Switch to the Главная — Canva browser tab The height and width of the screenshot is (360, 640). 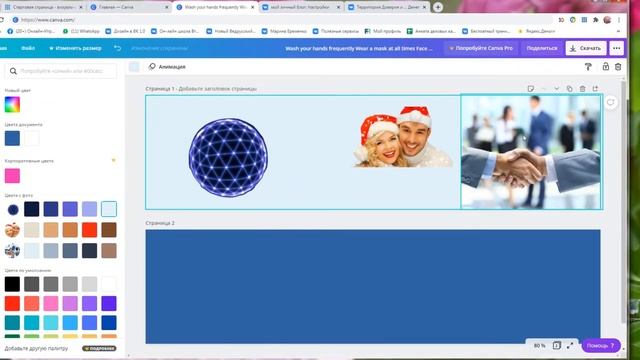pos(129,7)
